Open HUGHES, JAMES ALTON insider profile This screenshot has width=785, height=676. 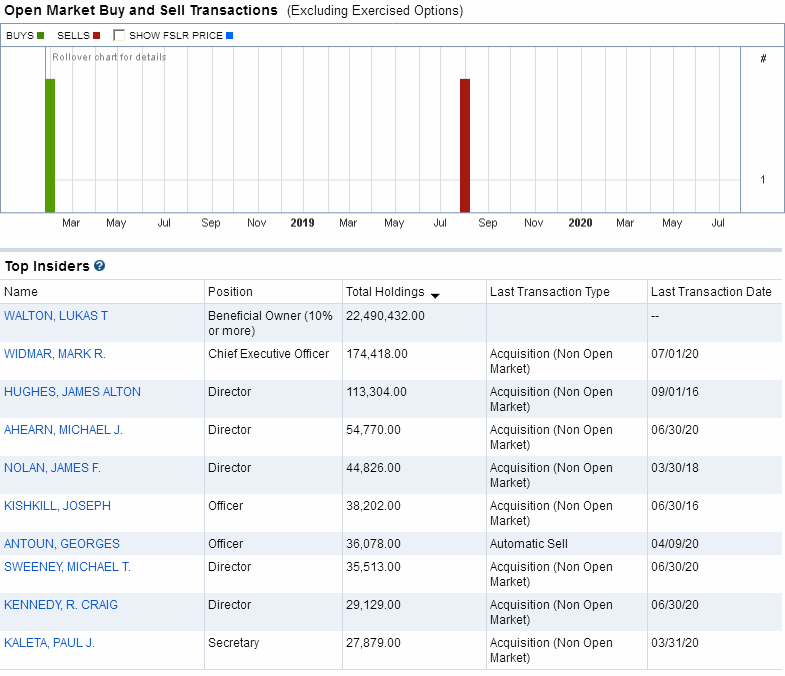point(73,392)
